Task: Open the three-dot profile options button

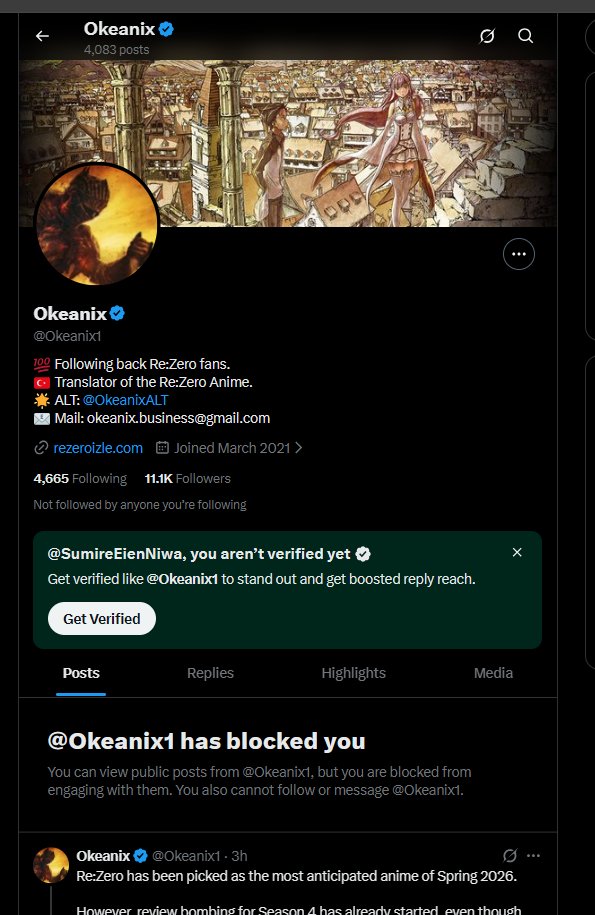Action: (519, 254)
